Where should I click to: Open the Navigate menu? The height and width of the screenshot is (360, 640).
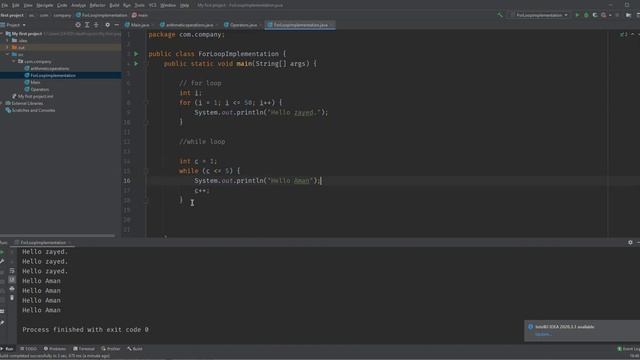[44, 5]
